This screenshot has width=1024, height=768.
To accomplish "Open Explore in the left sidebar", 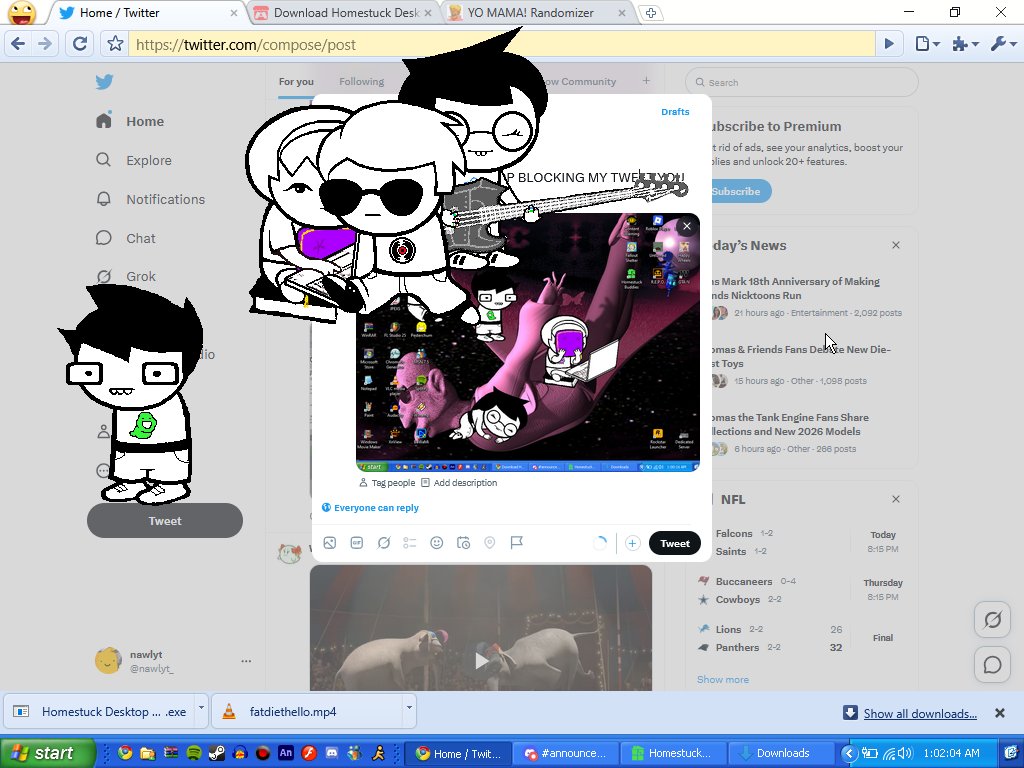I will coord(135,160).
